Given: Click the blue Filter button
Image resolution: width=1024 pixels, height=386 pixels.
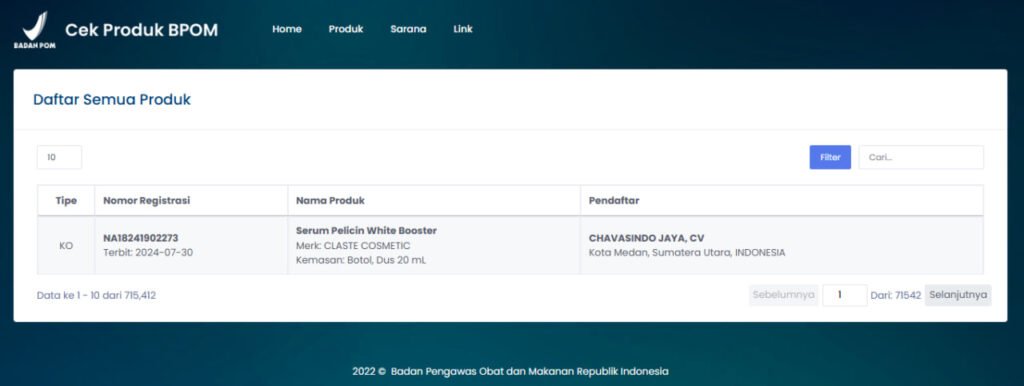Looking at the screenshot, I should 830,157.
